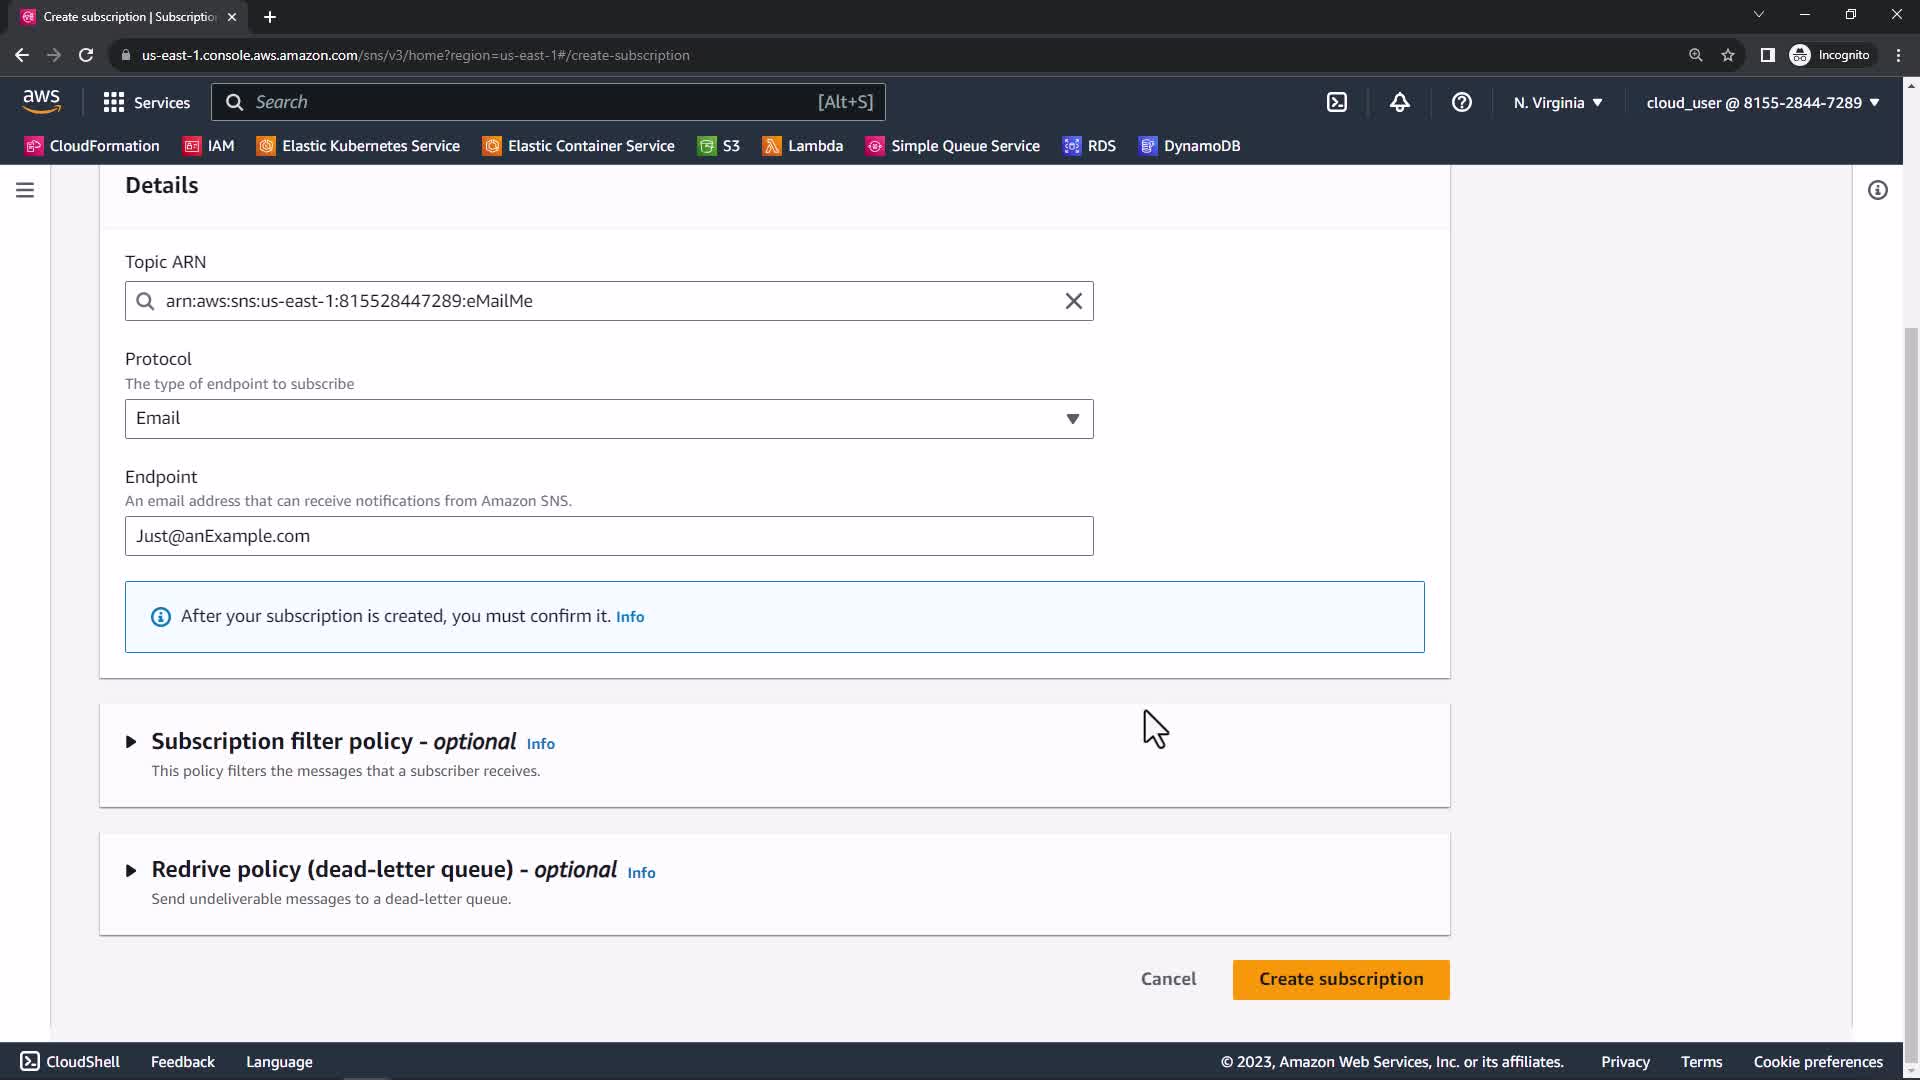Click Cancel button

(x=1168, y=979)
